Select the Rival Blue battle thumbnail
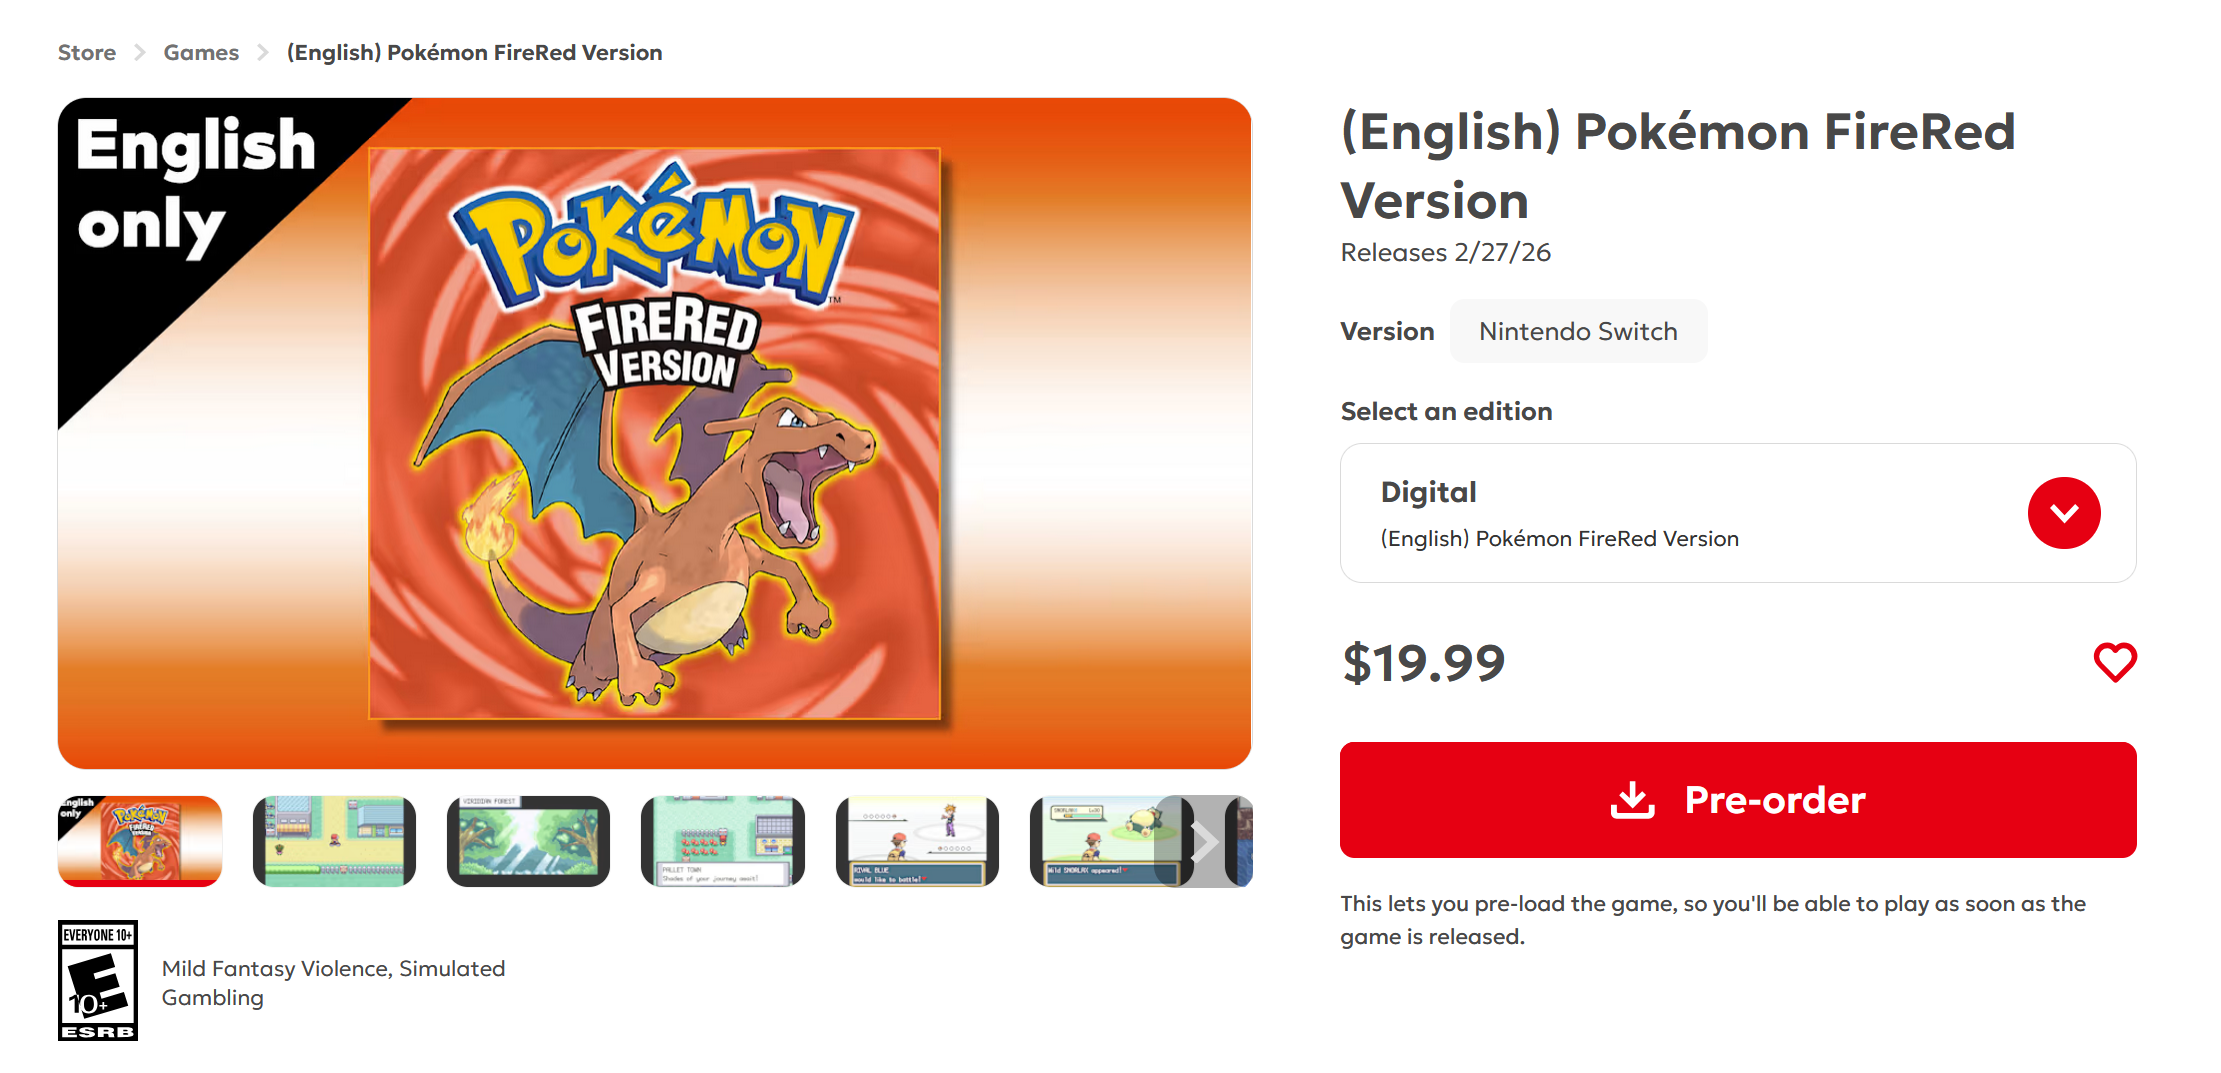Screen dimensions: 2221x1073 (x=916, y=841)
